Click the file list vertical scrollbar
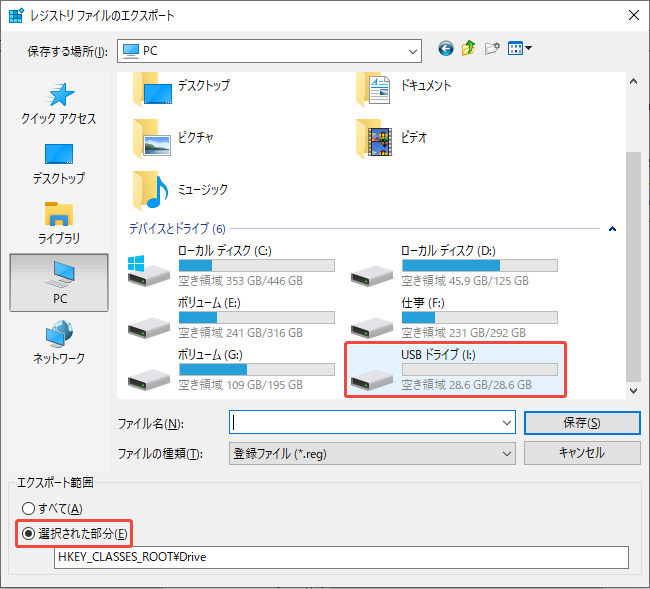 click(x=633, y=266)
